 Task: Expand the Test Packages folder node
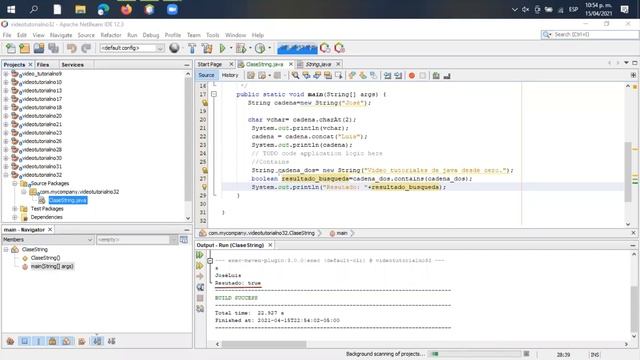click(15, 209)
